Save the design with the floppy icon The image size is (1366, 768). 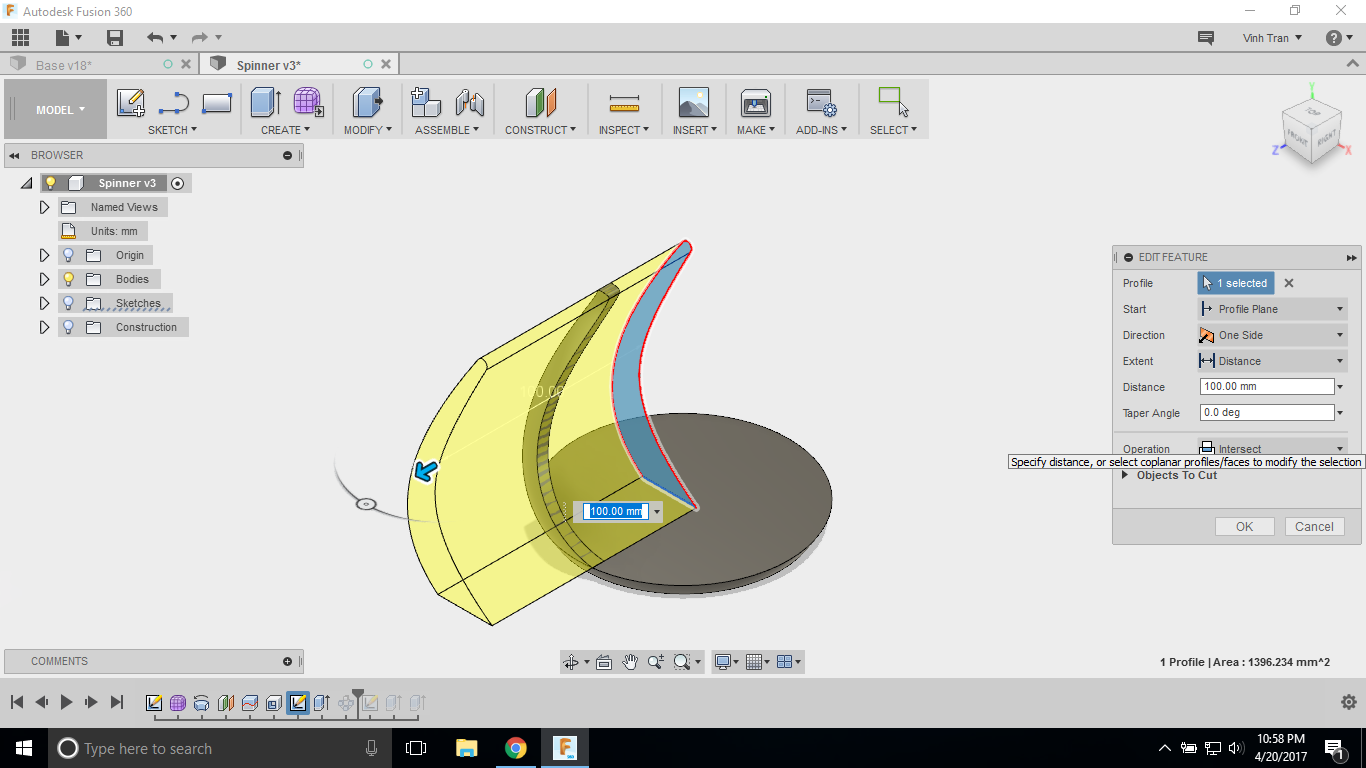point(115,38)
